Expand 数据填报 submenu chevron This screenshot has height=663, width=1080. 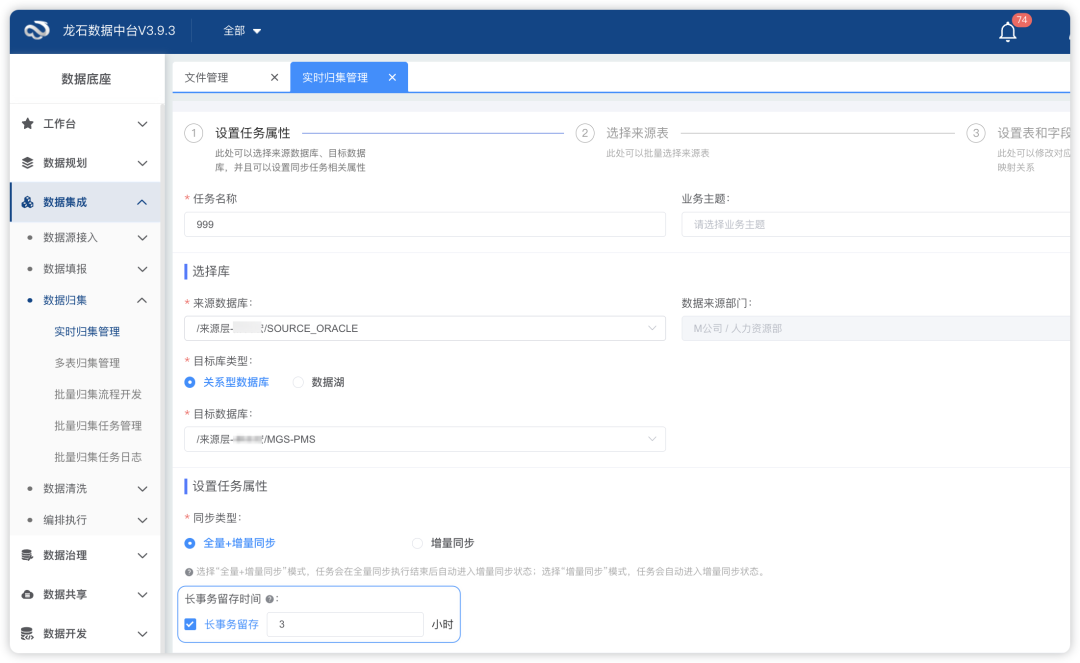point(142,269)
